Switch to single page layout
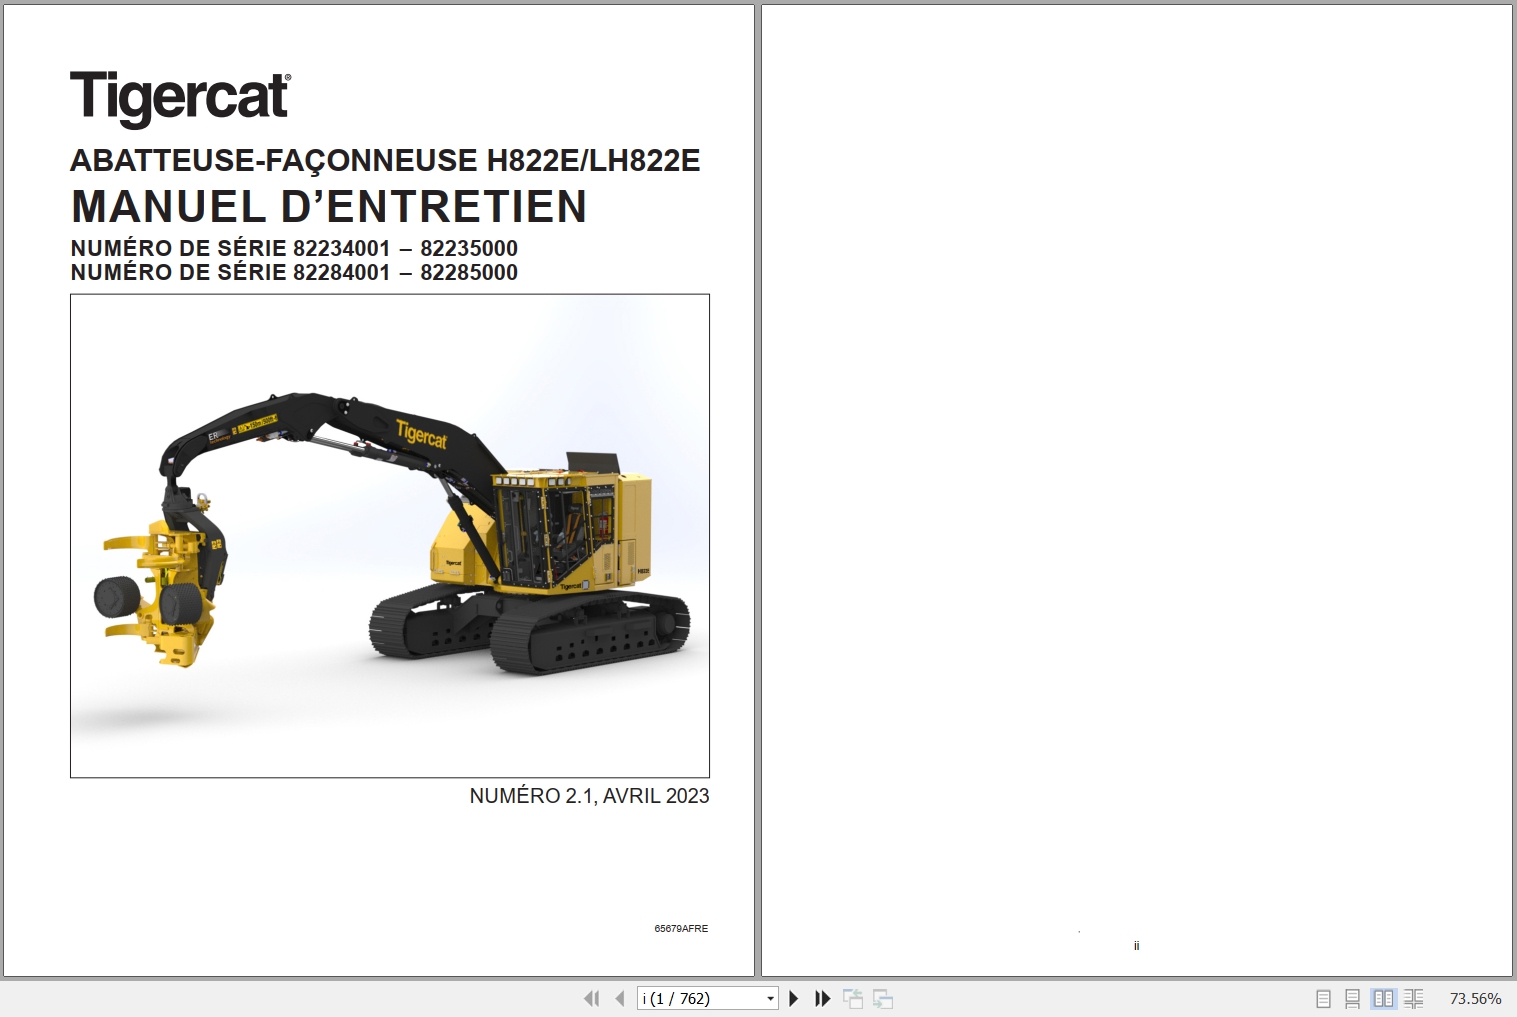This screenshot has width=1517, height=1017. 1322,998
